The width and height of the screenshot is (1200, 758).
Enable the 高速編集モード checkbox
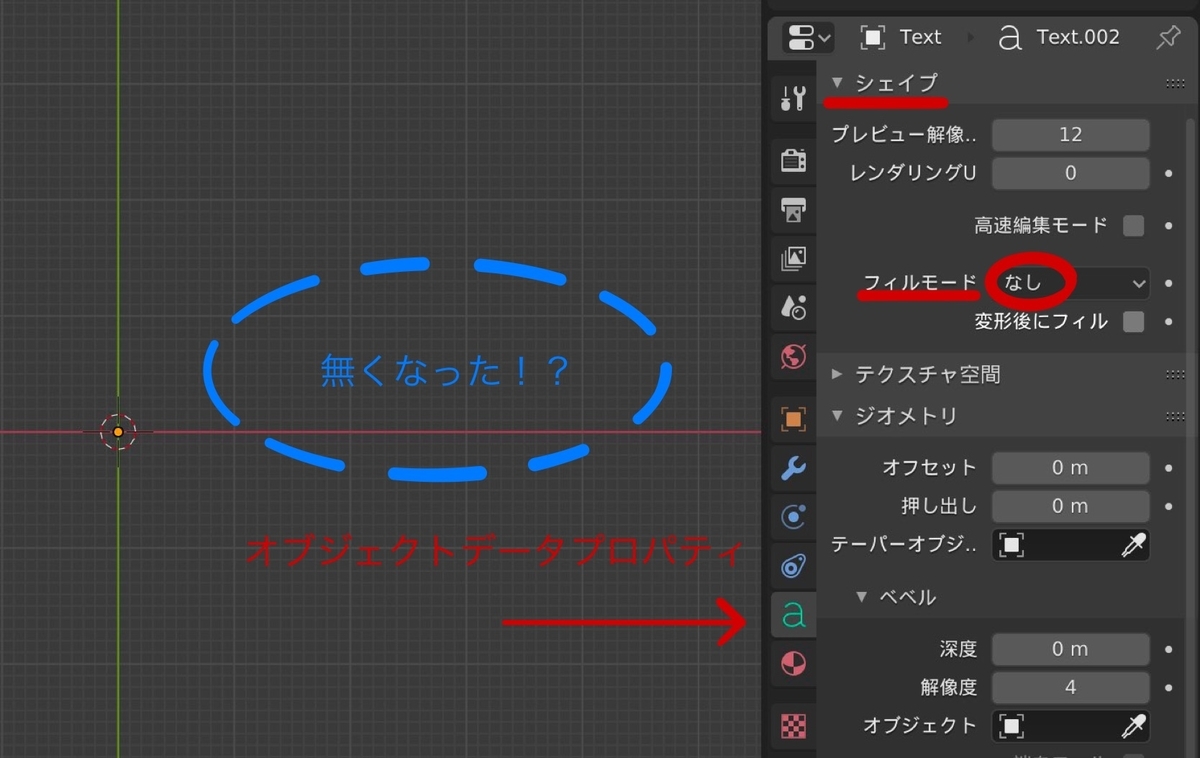[1135, 225]
